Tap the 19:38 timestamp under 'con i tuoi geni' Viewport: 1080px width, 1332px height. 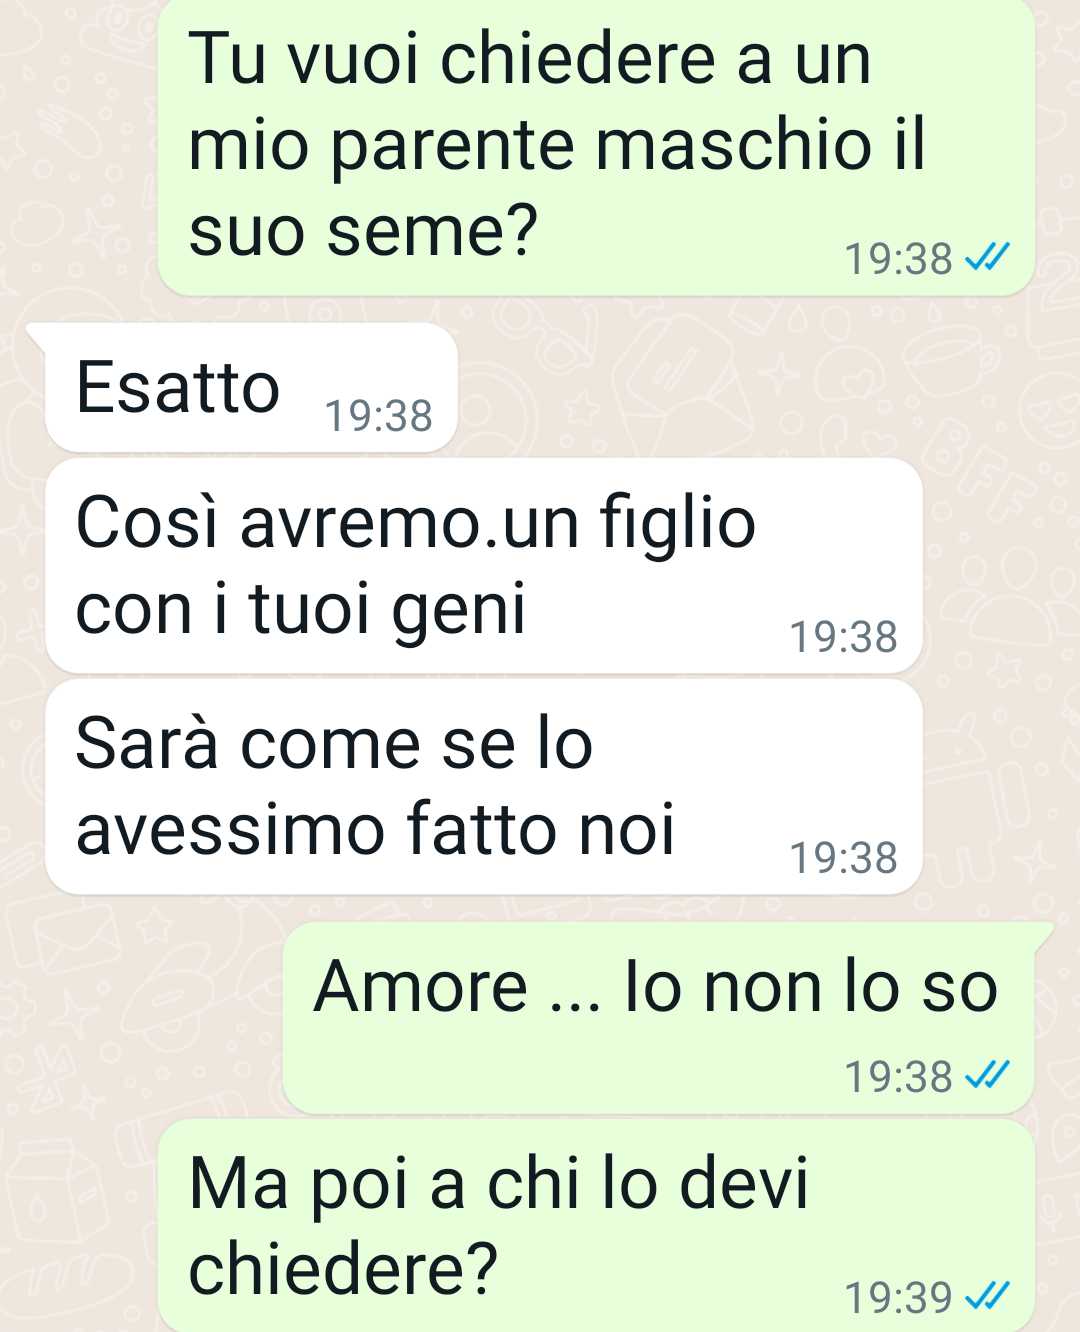point(844,637)
